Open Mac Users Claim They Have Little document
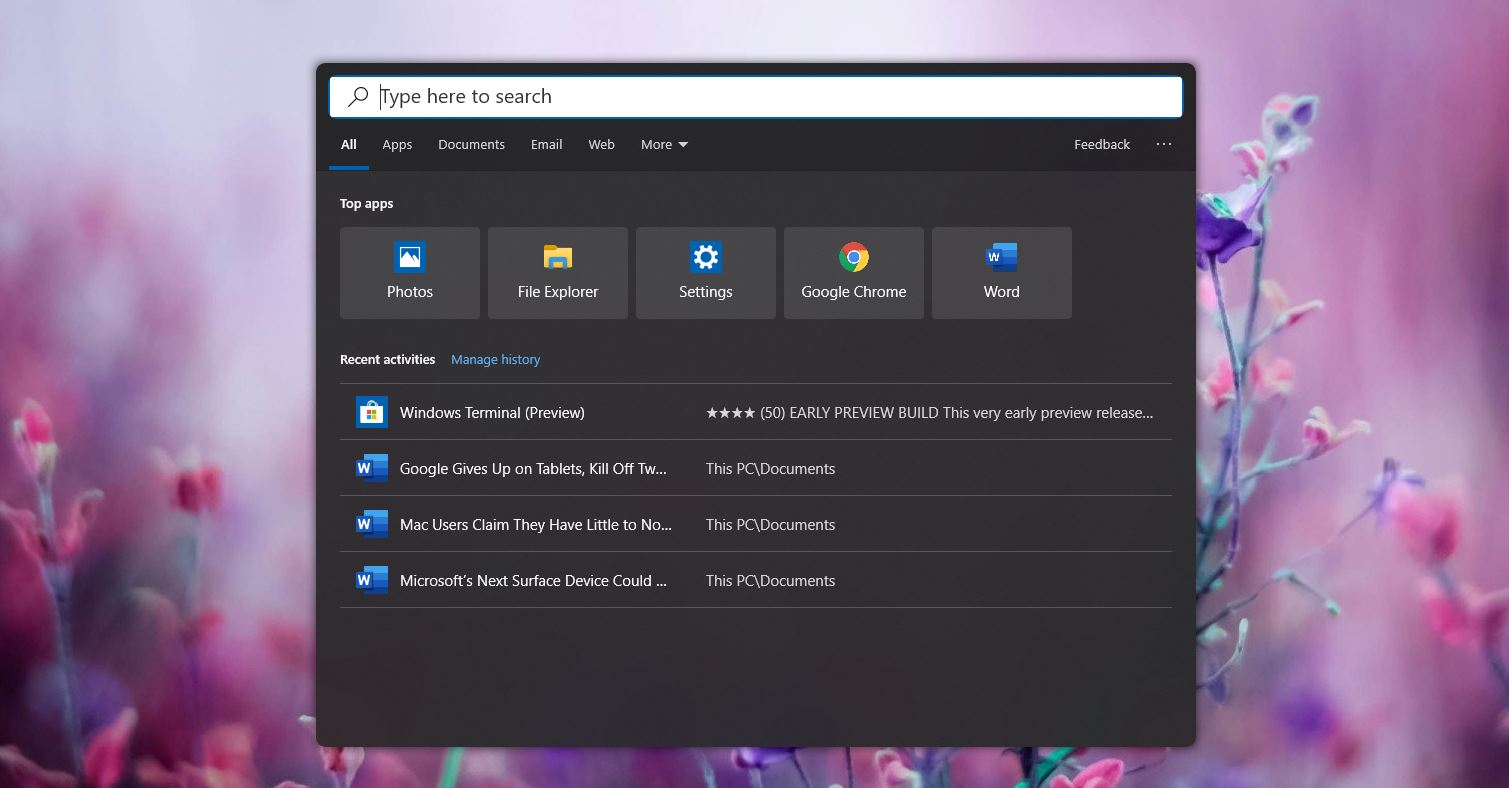This screenshot has width=1509, height=788. [756, 524]
